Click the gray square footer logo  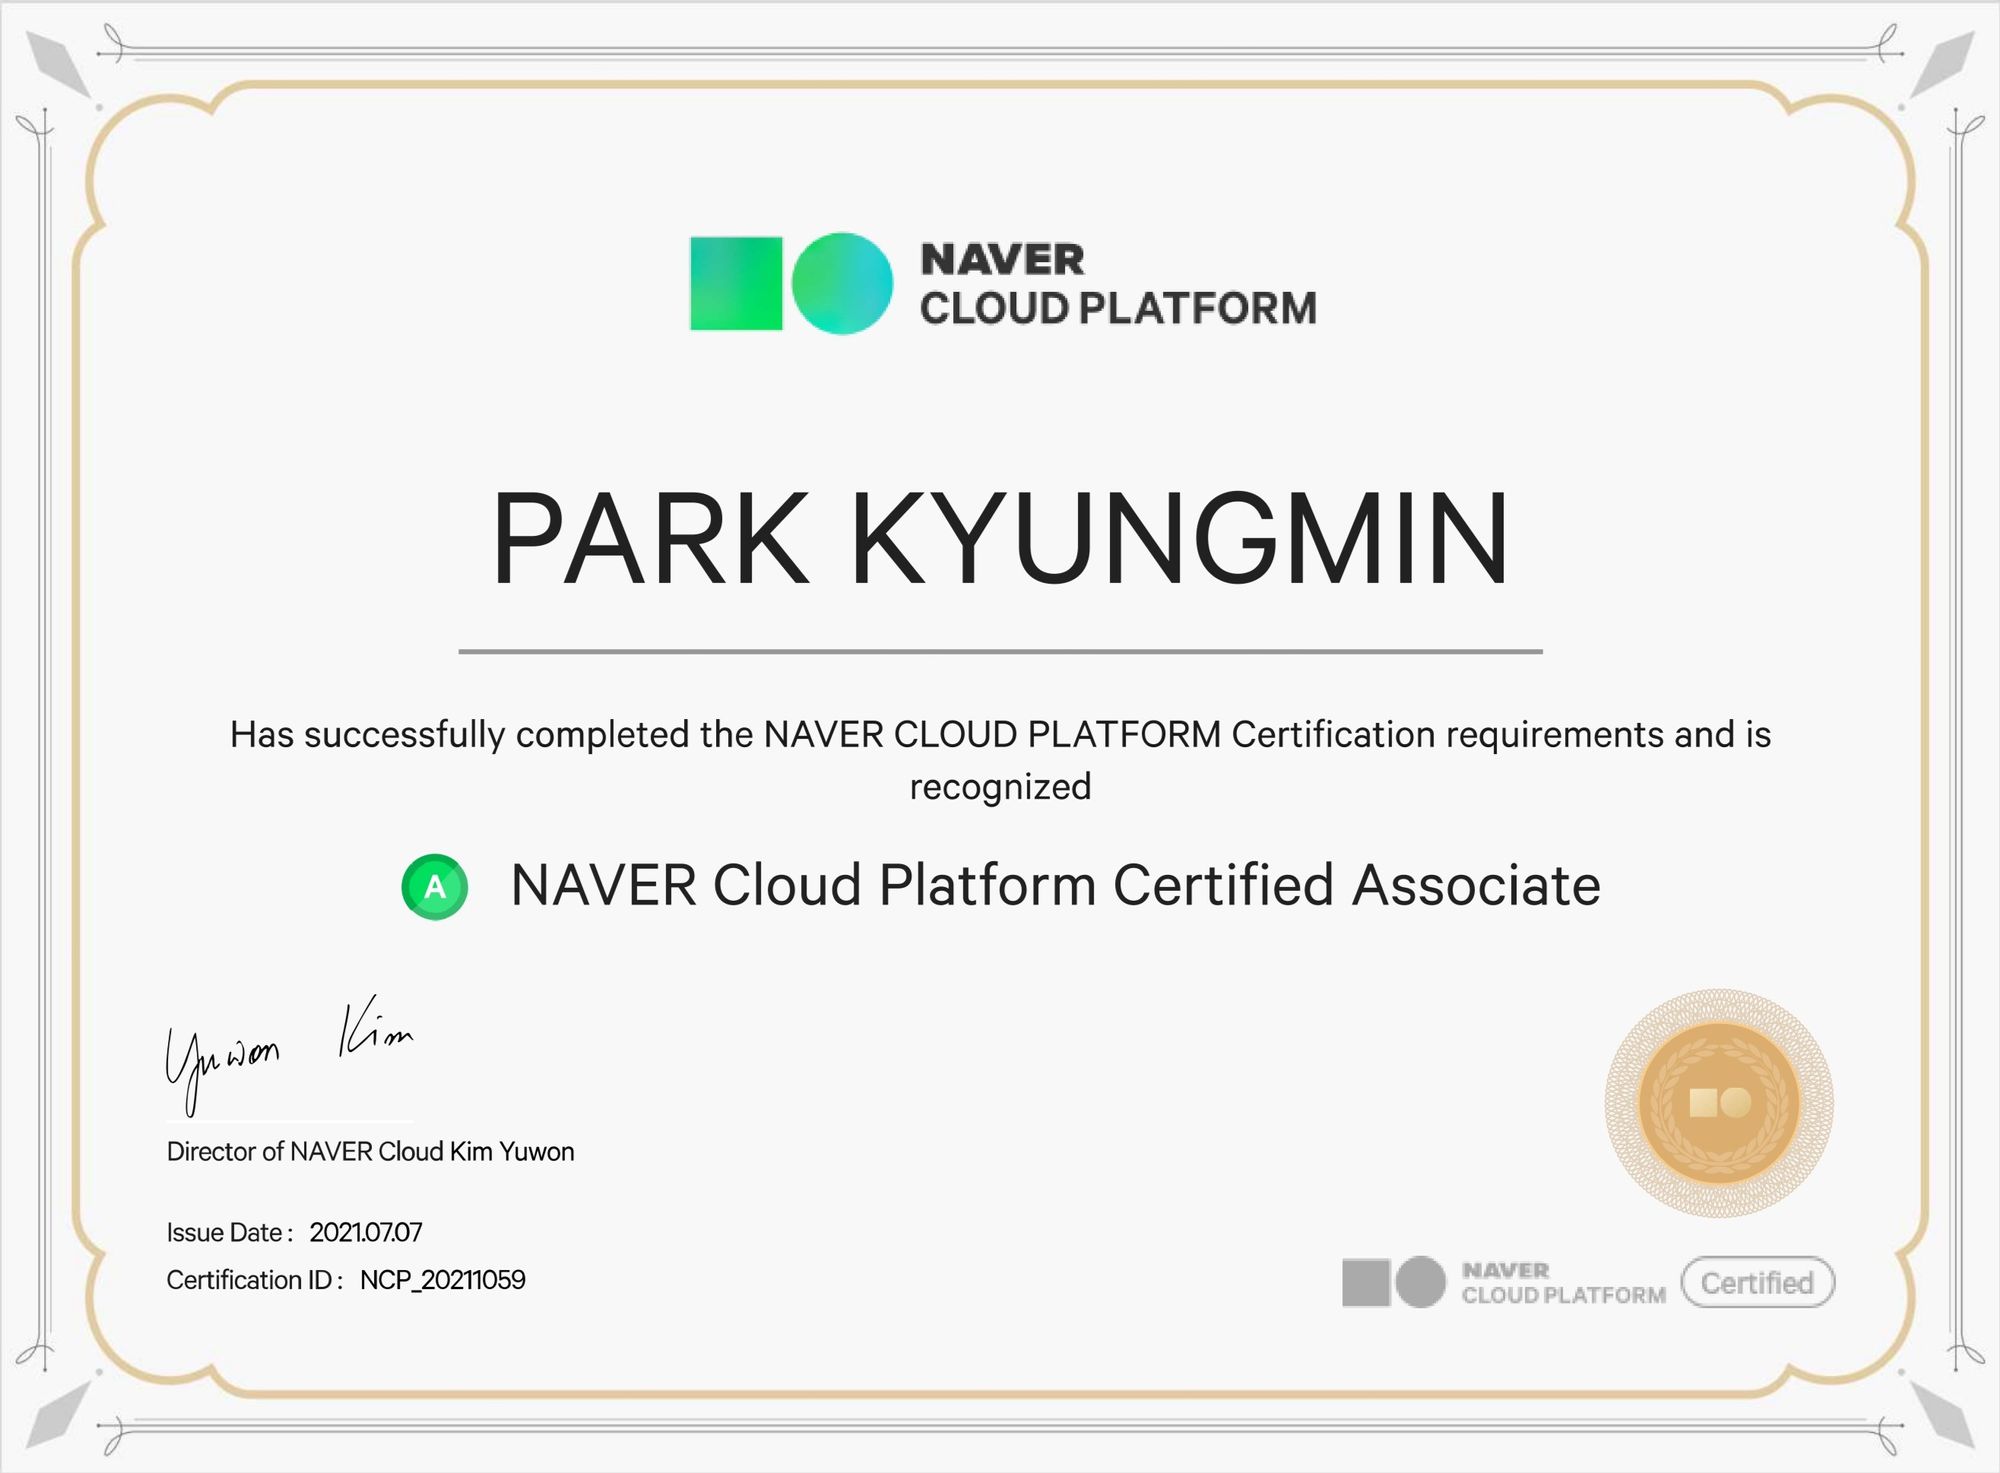[1366, 1283]
